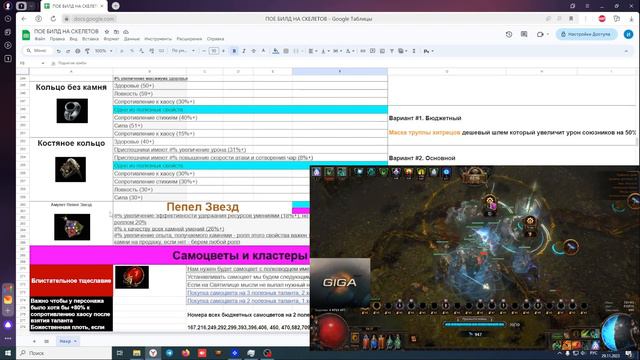The width and height of the screenshot is (640, 360).
Task: Open the Вид menu
Action: coord(73,39)
